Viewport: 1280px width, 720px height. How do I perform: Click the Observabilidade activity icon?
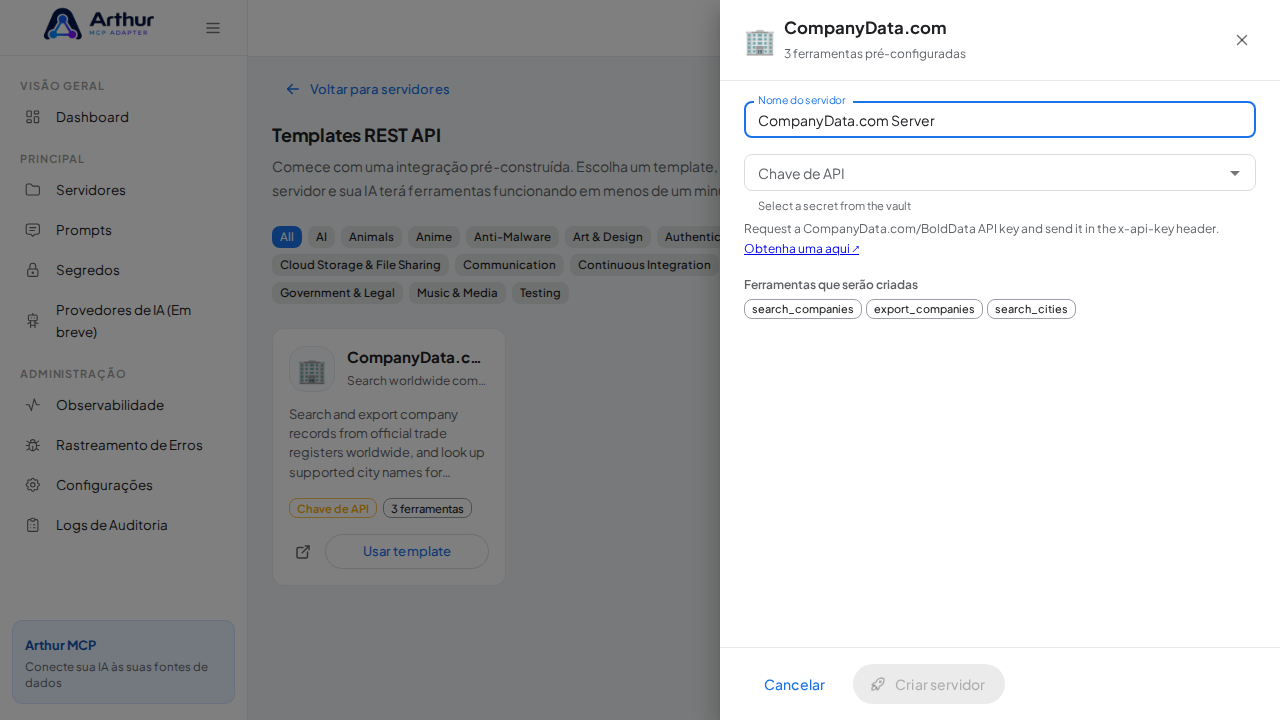coord(33,405)
